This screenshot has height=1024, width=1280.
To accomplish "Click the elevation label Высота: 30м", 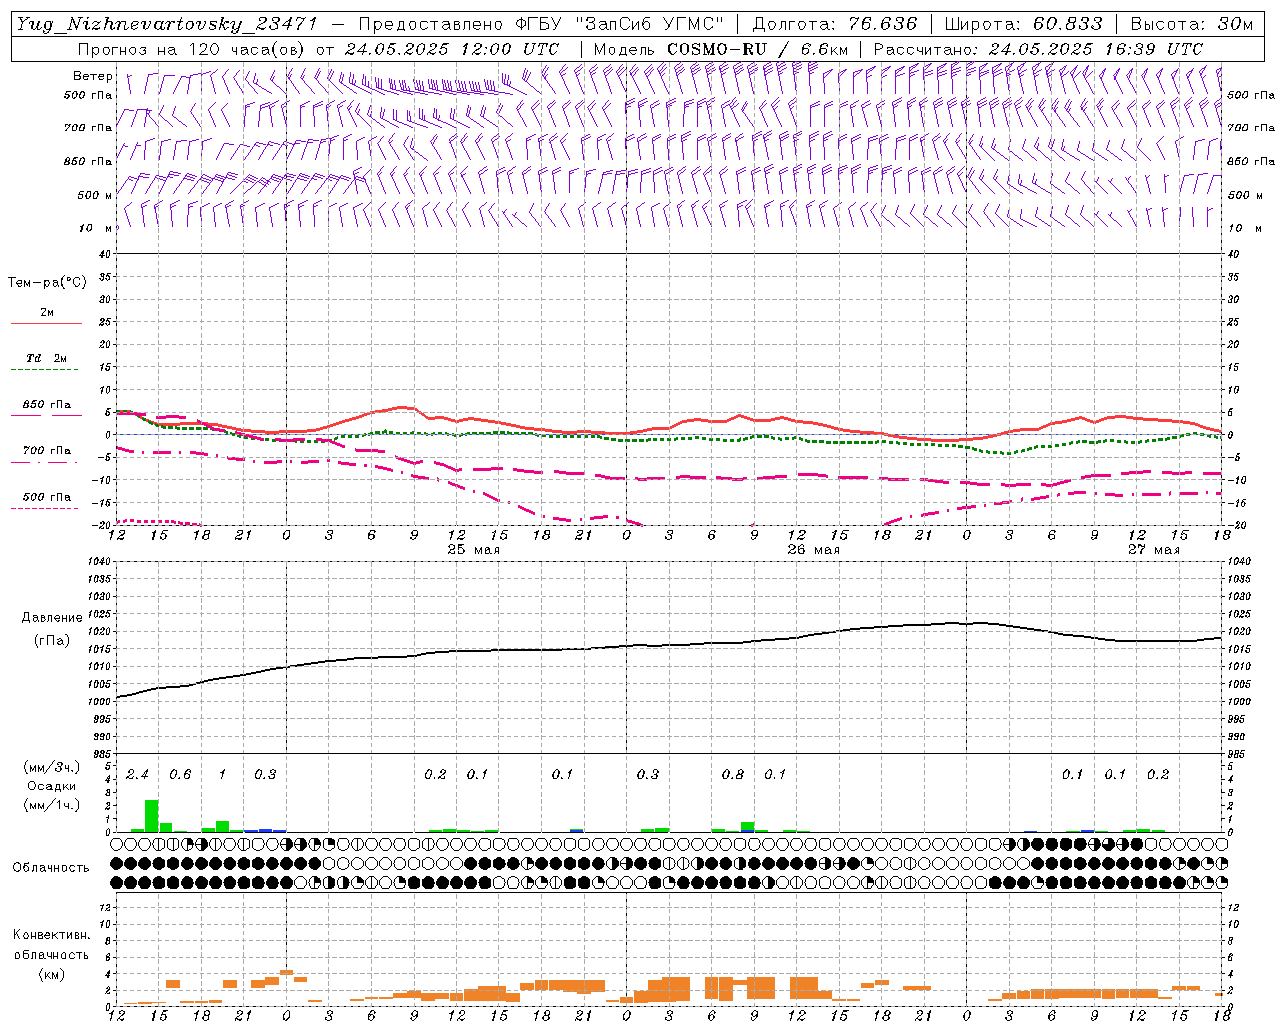I will click(x=1190, y=24).
